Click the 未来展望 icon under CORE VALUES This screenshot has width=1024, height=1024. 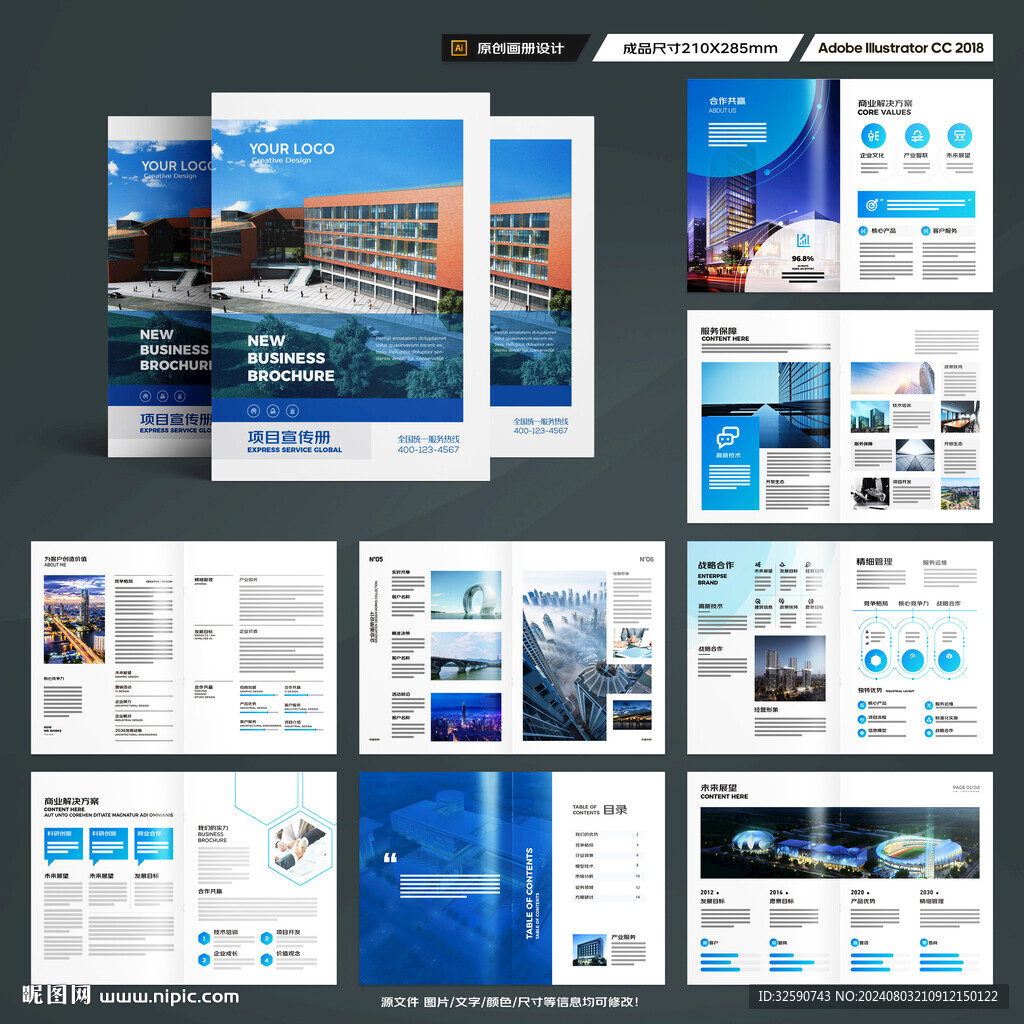pyautogui.click(x=959, y=136)
